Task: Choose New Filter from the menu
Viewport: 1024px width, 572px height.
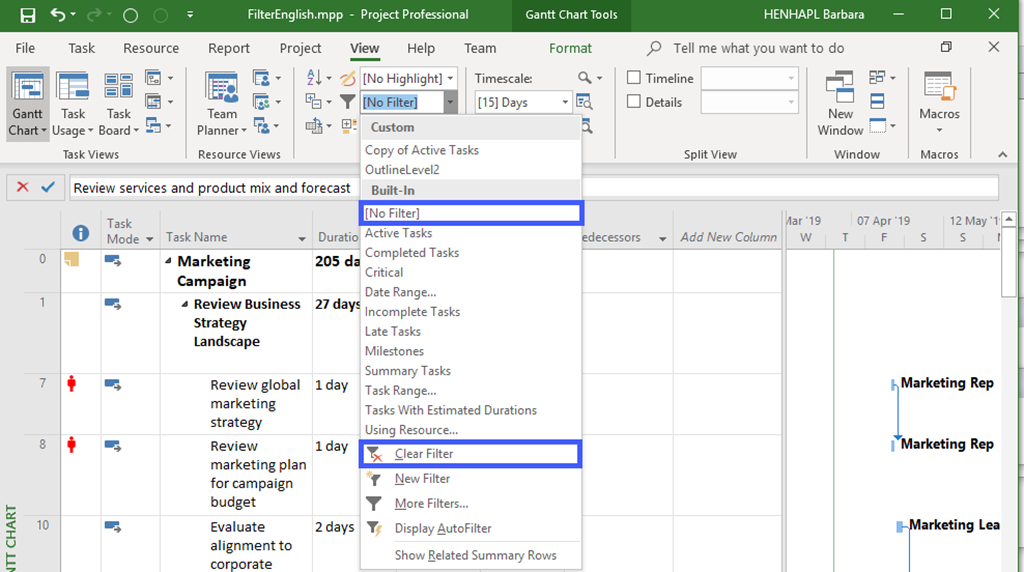Action: (470, 479)
